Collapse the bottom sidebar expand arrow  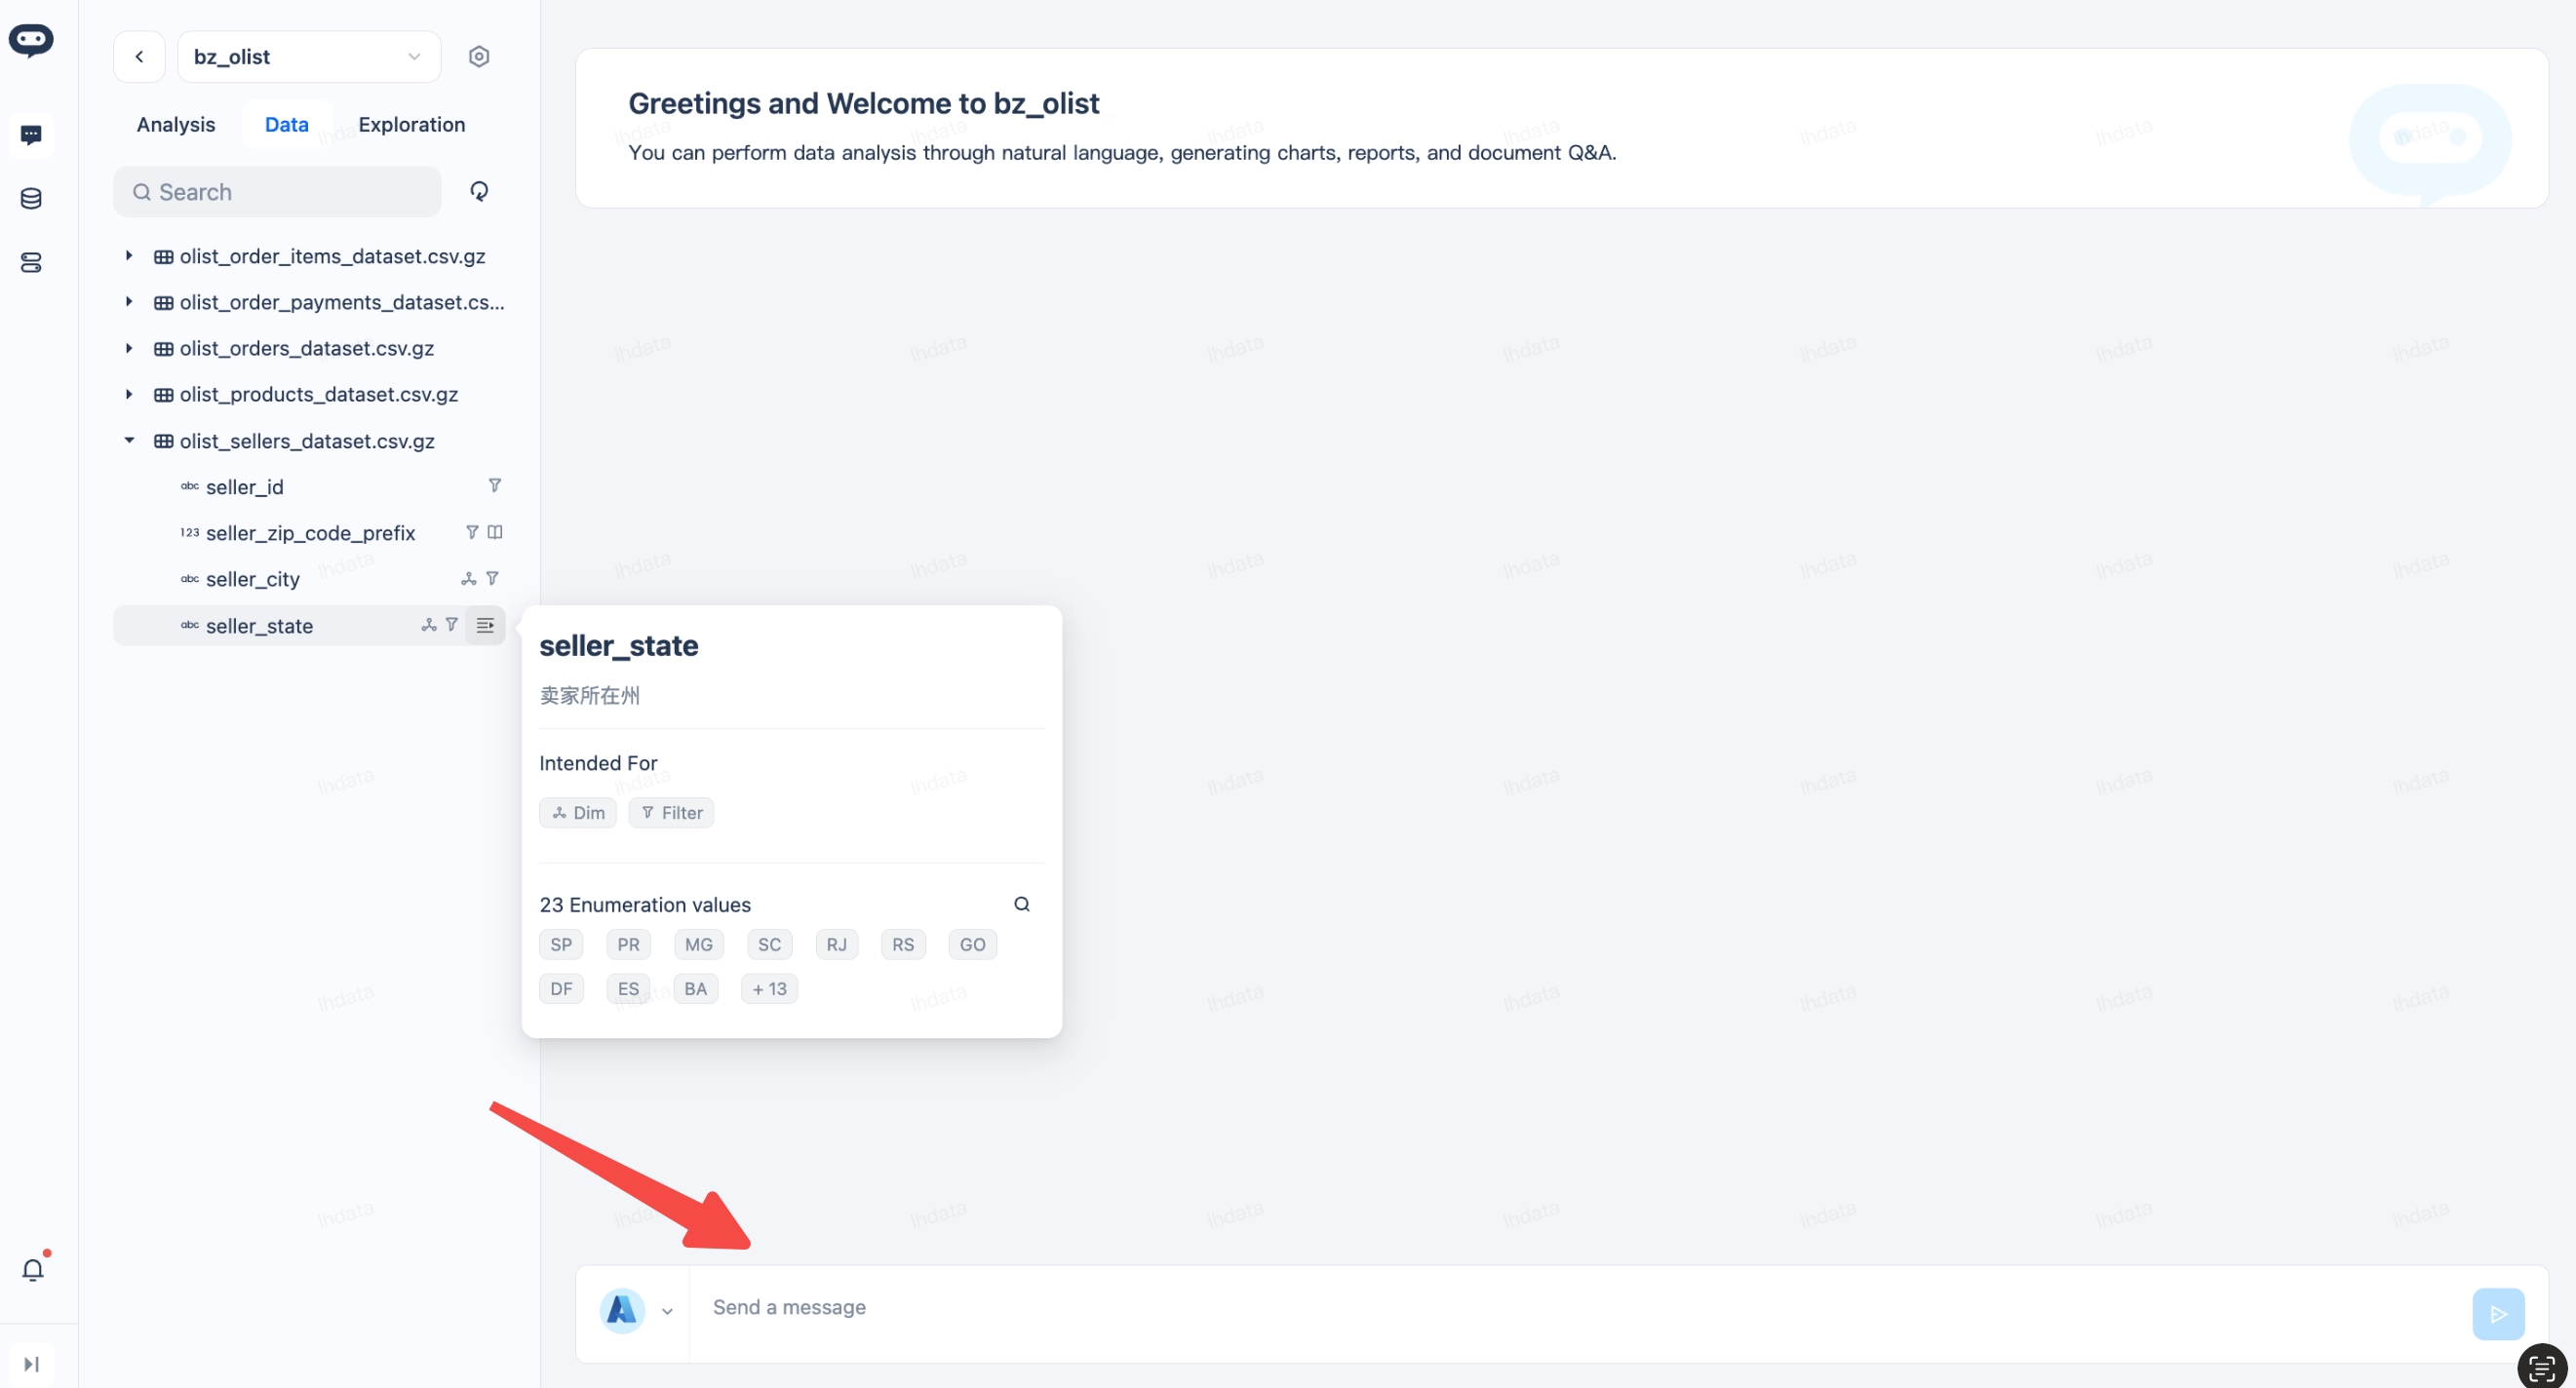tap(31, 1364)
